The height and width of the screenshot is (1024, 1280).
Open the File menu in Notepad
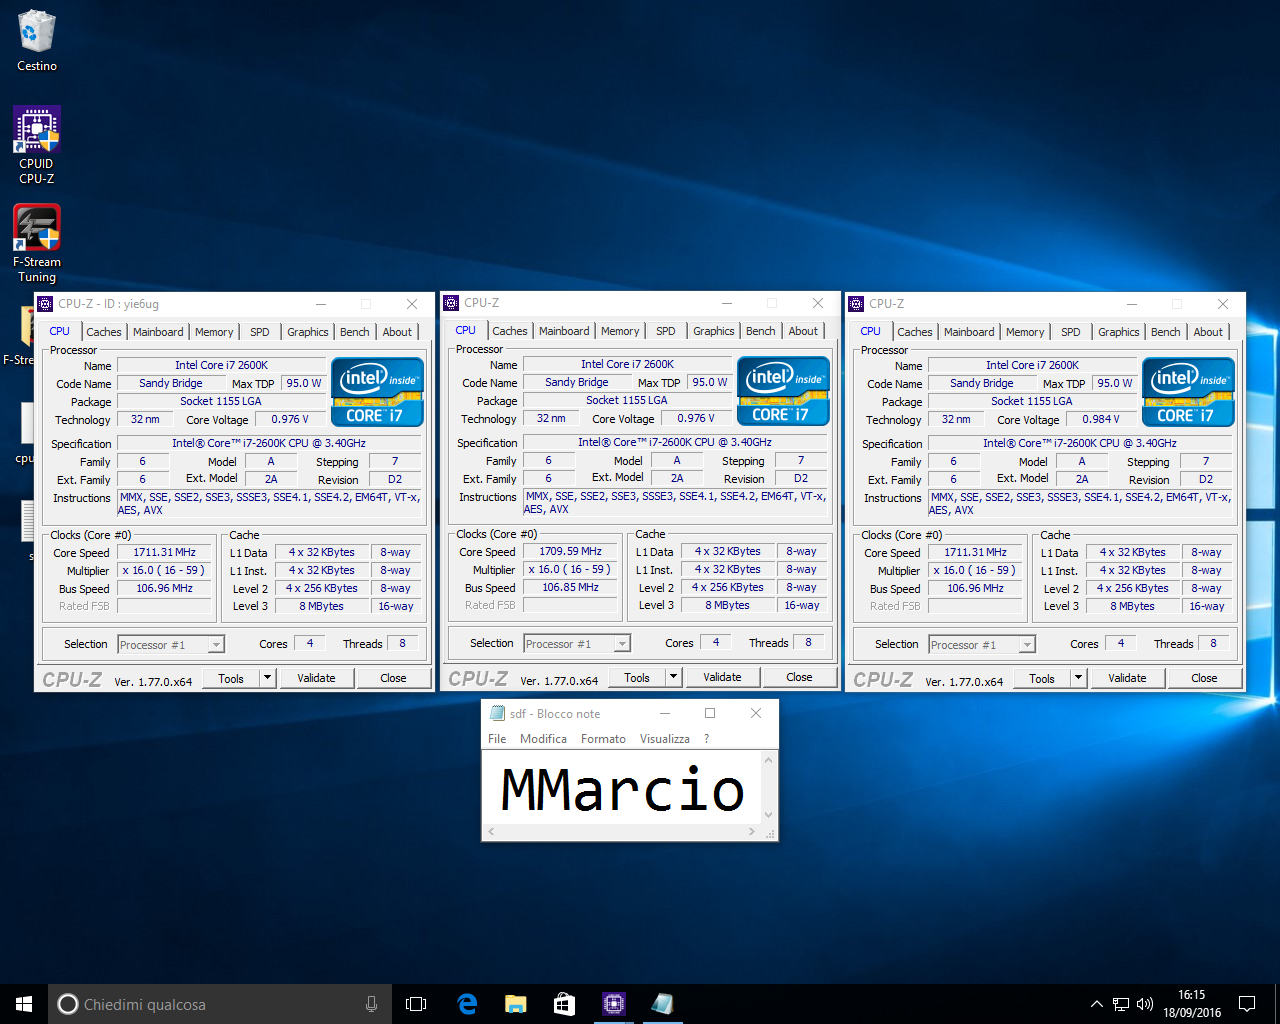click(x=497, y=739)
